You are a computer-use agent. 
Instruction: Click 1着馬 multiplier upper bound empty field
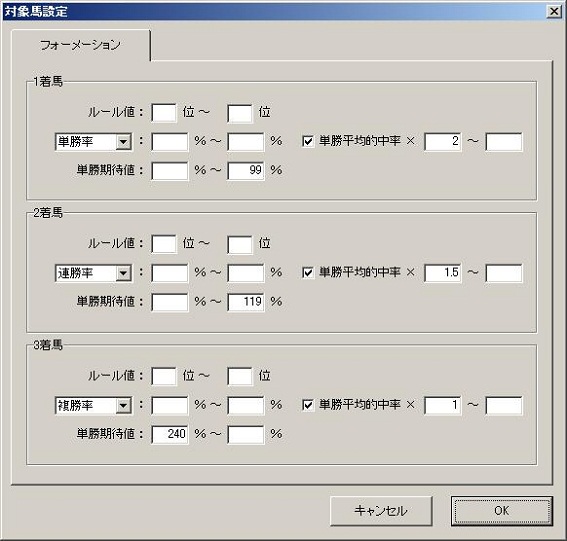pyautogui.click(x=504, y=142)
